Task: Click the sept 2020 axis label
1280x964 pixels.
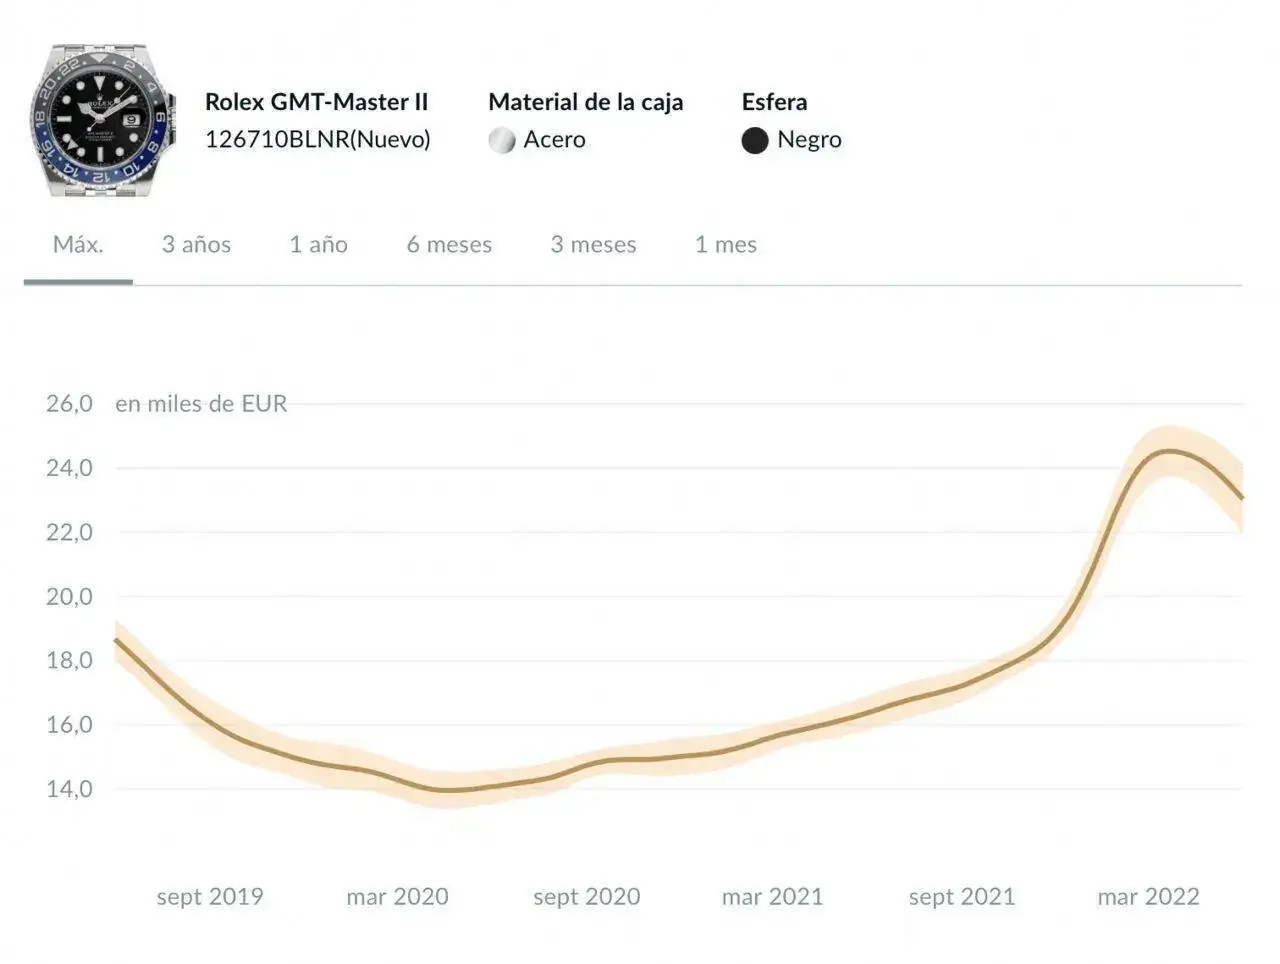Action: [586, 897]
